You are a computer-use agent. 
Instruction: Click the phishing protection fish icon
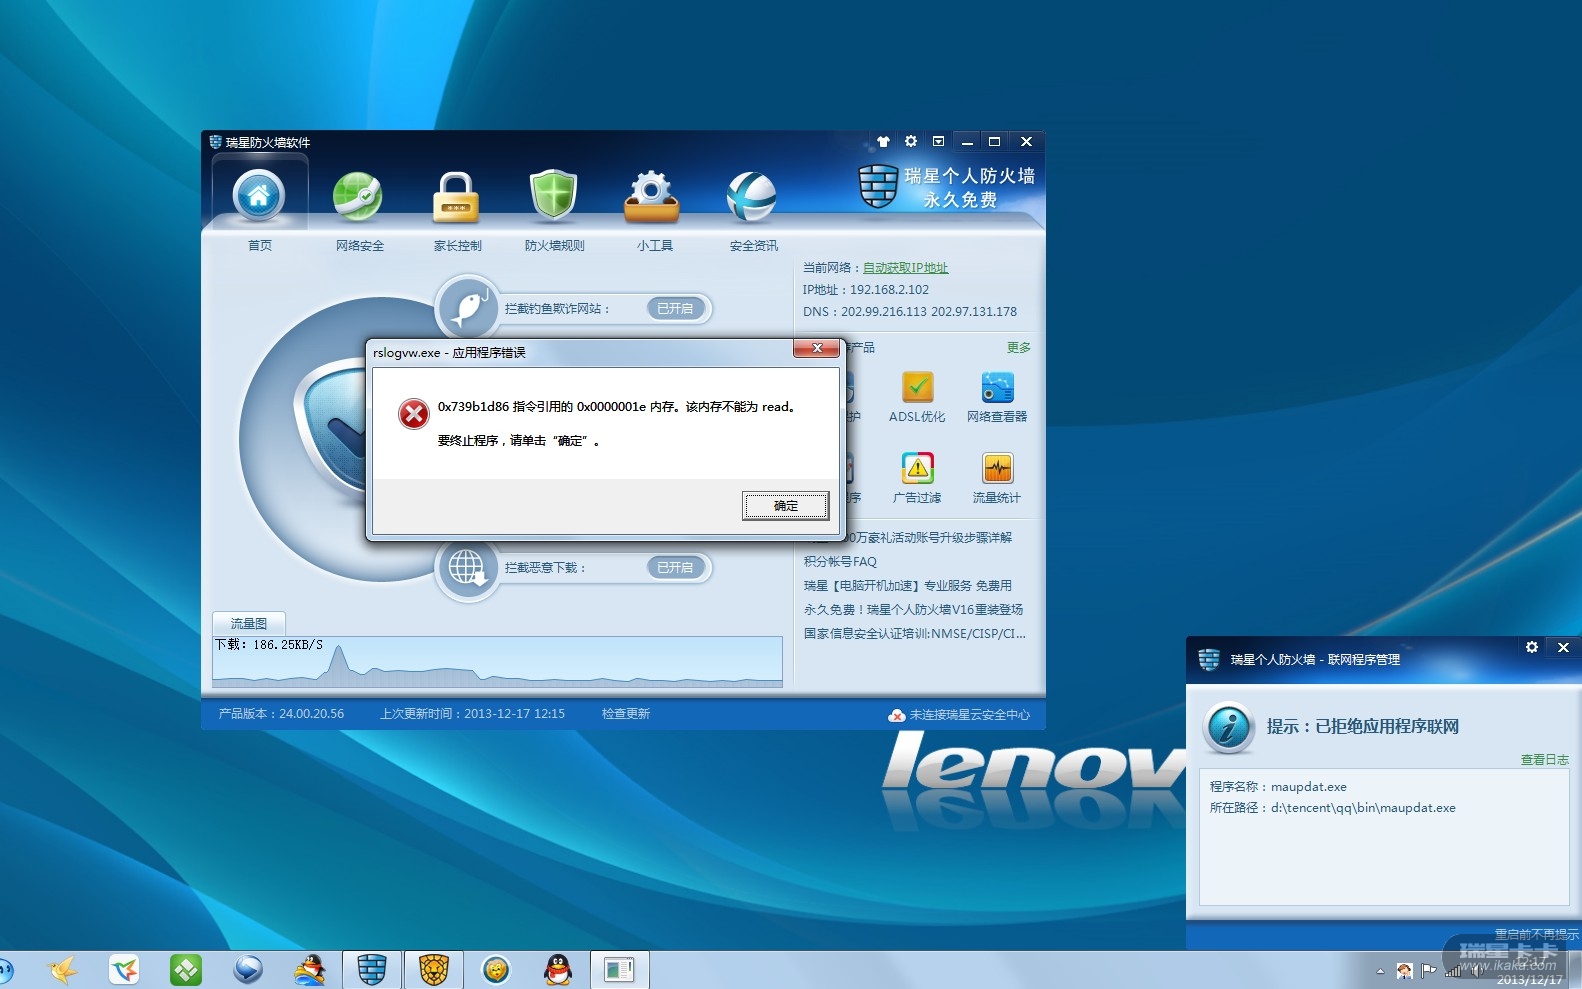[x=468, y=308]
